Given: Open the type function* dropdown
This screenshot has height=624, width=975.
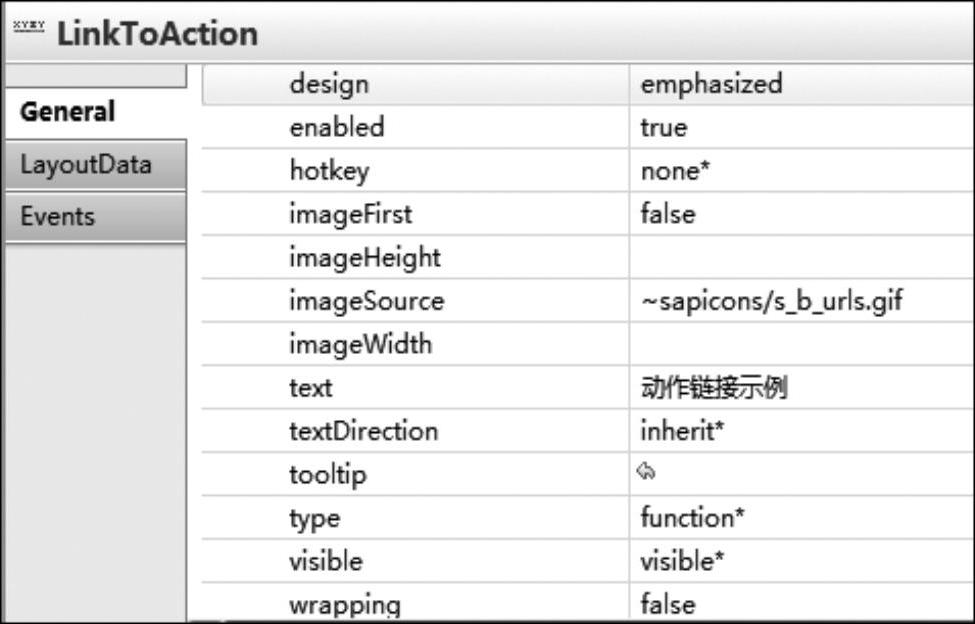Looking at the screenshot, I should coord(802,518).
